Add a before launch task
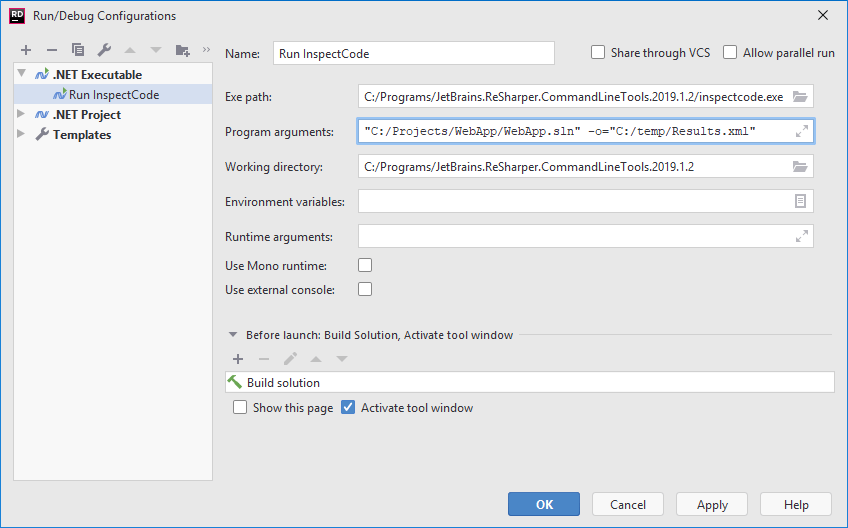 (238, 358)
